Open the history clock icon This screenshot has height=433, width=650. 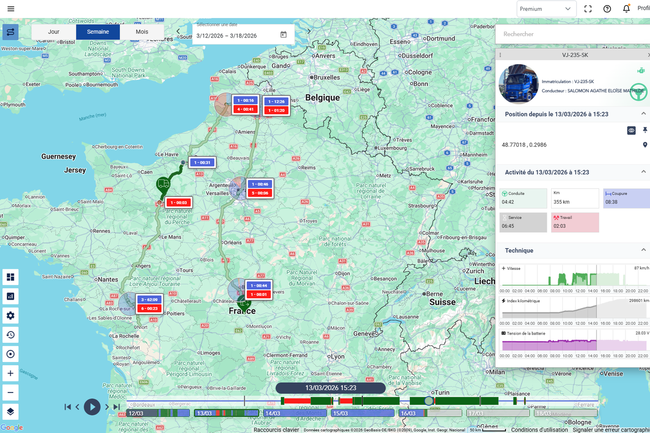[10, 334]
